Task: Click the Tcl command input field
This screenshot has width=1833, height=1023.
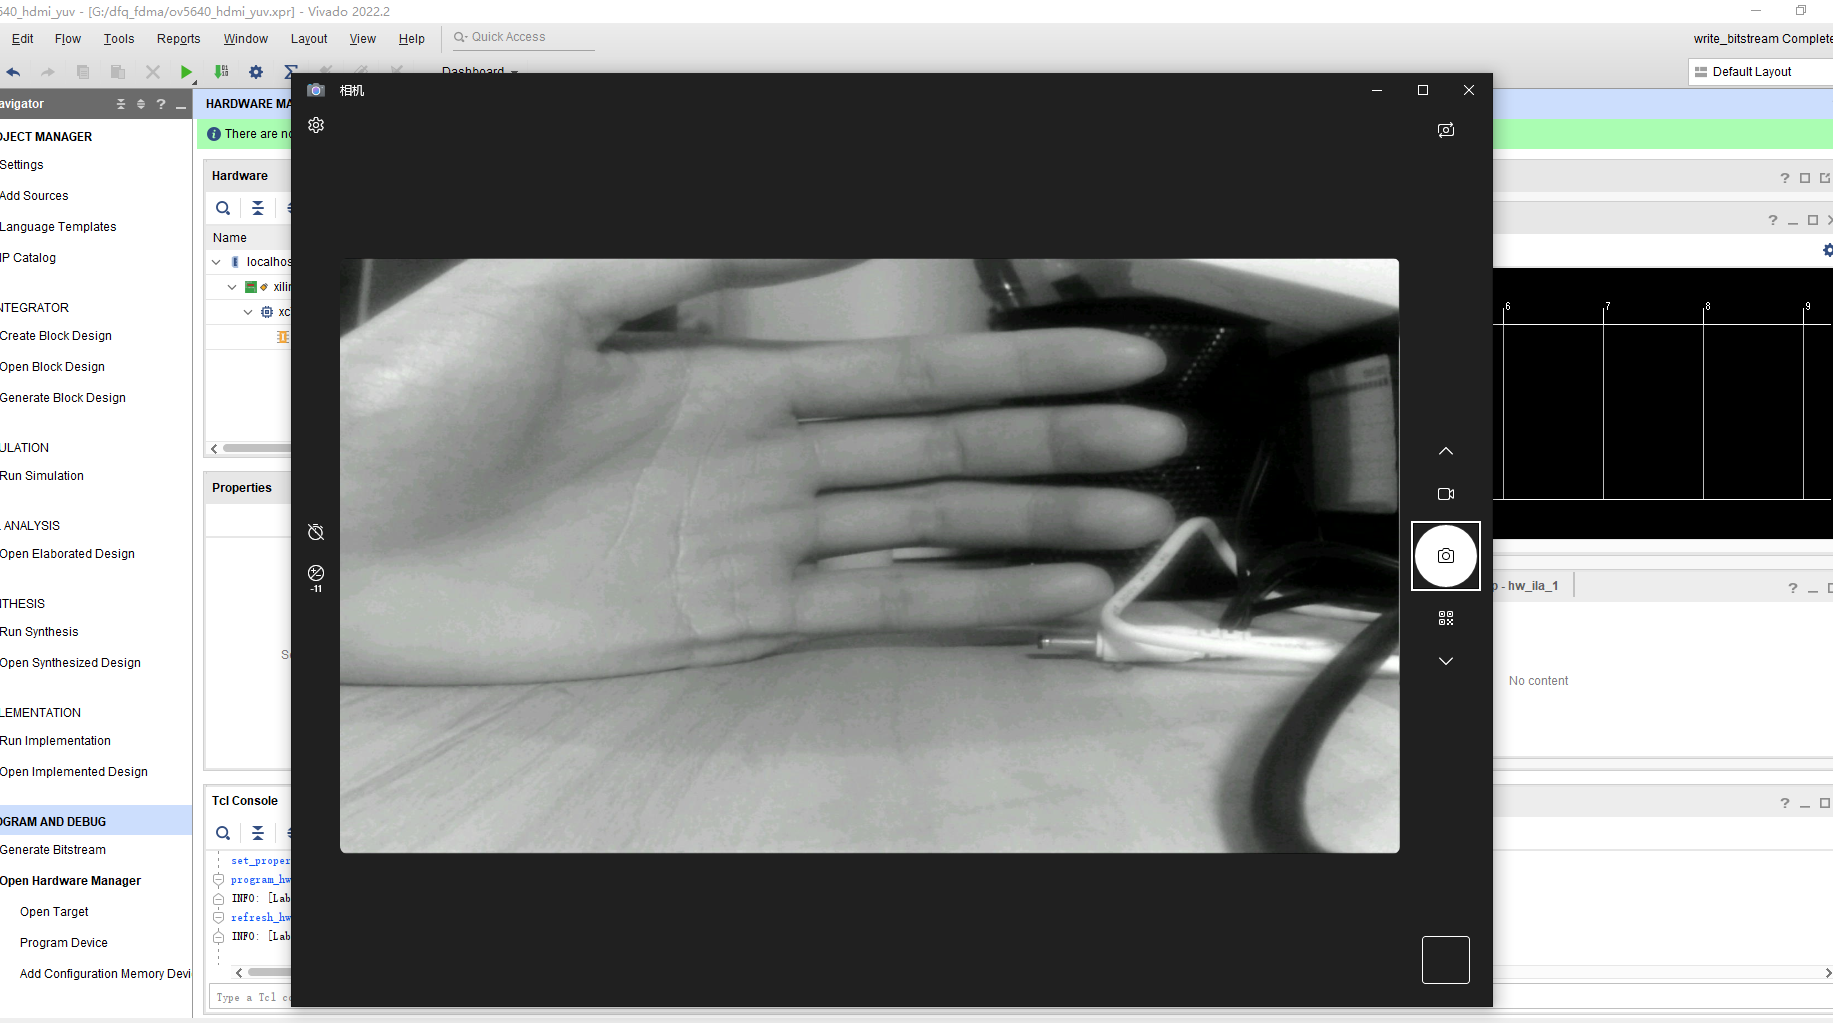Action: 250,997
